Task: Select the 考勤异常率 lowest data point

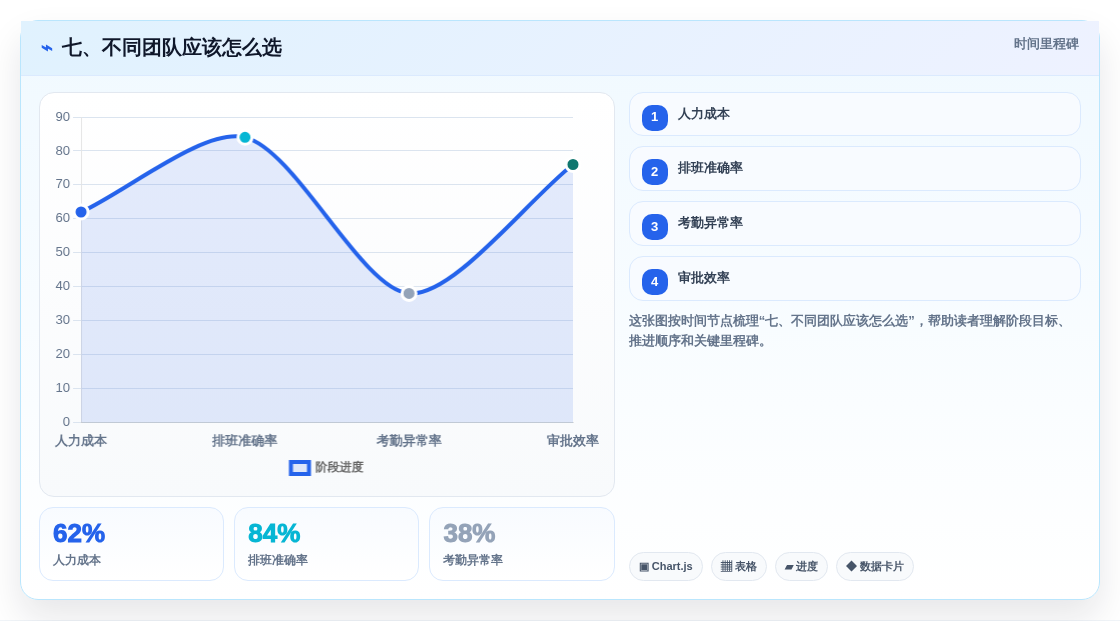Action: point(409,294)
